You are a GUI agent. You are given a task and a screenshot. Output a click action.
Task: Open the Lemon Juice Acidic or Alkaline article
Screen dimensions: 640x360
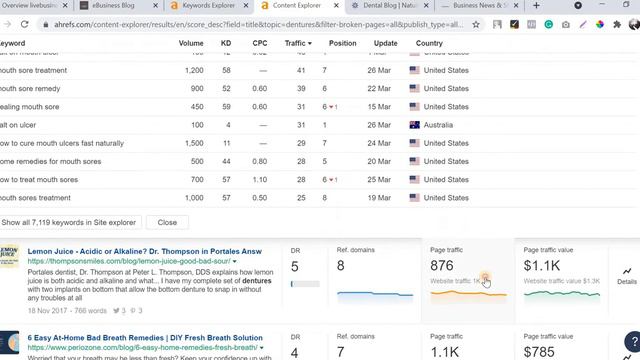pos(144,251)
